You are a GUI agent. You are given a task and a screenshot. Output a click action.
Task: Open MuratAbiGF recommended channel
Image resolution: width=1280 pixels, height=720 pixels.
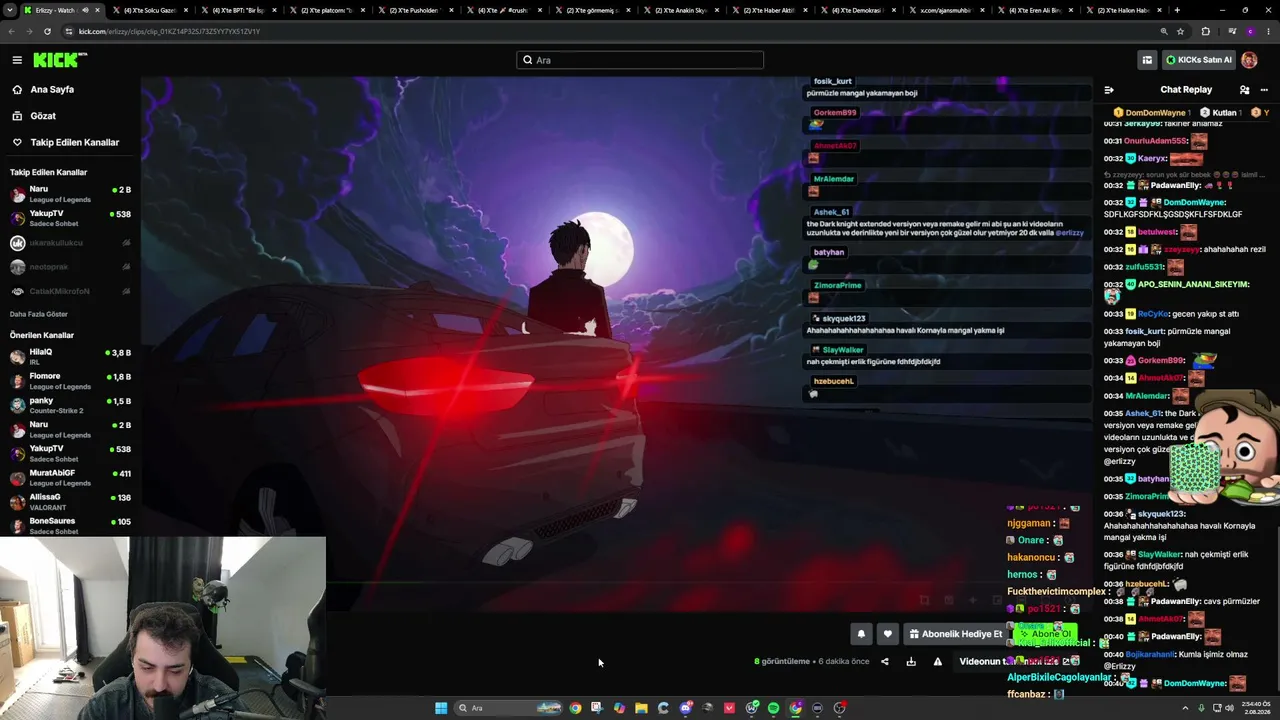click(70, 477)
